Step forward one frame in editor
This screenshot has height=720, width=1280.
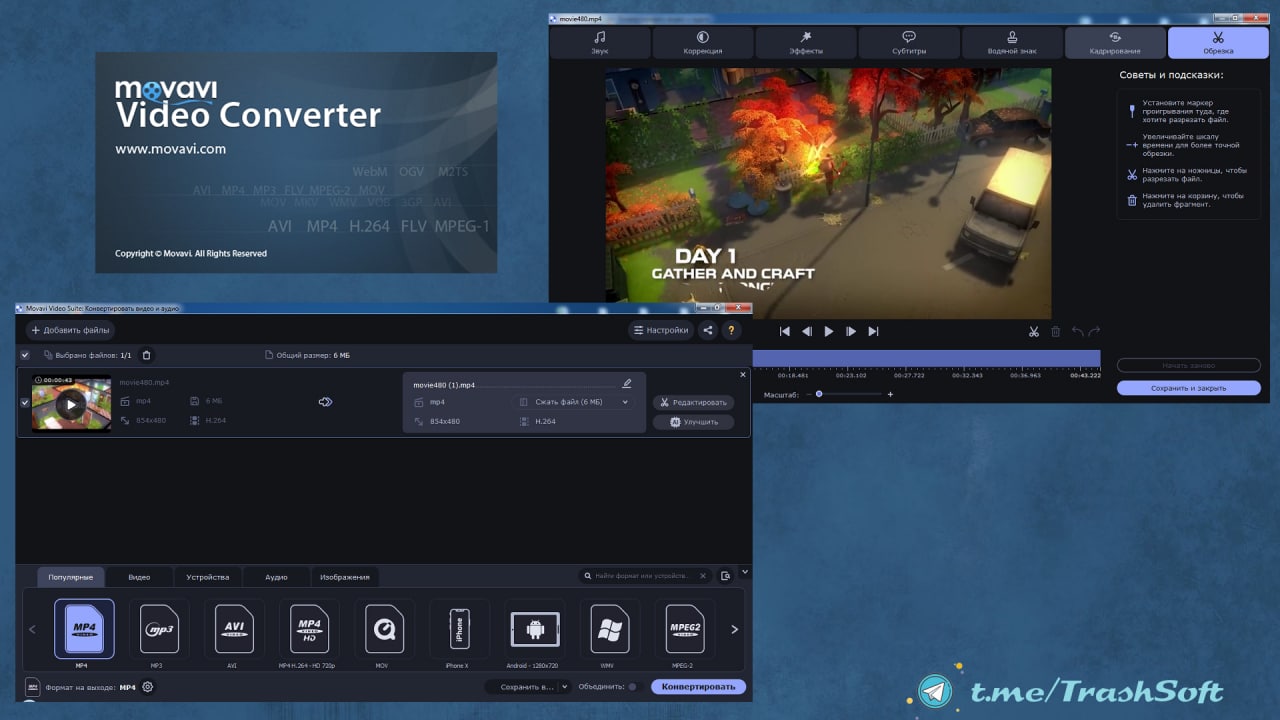[851, 331]
